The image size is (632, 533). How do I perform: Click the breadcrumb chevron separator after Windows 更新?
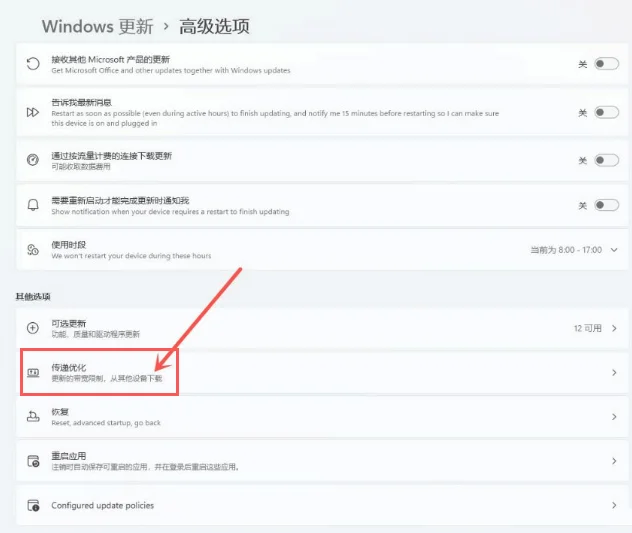(x=166, y=27)
